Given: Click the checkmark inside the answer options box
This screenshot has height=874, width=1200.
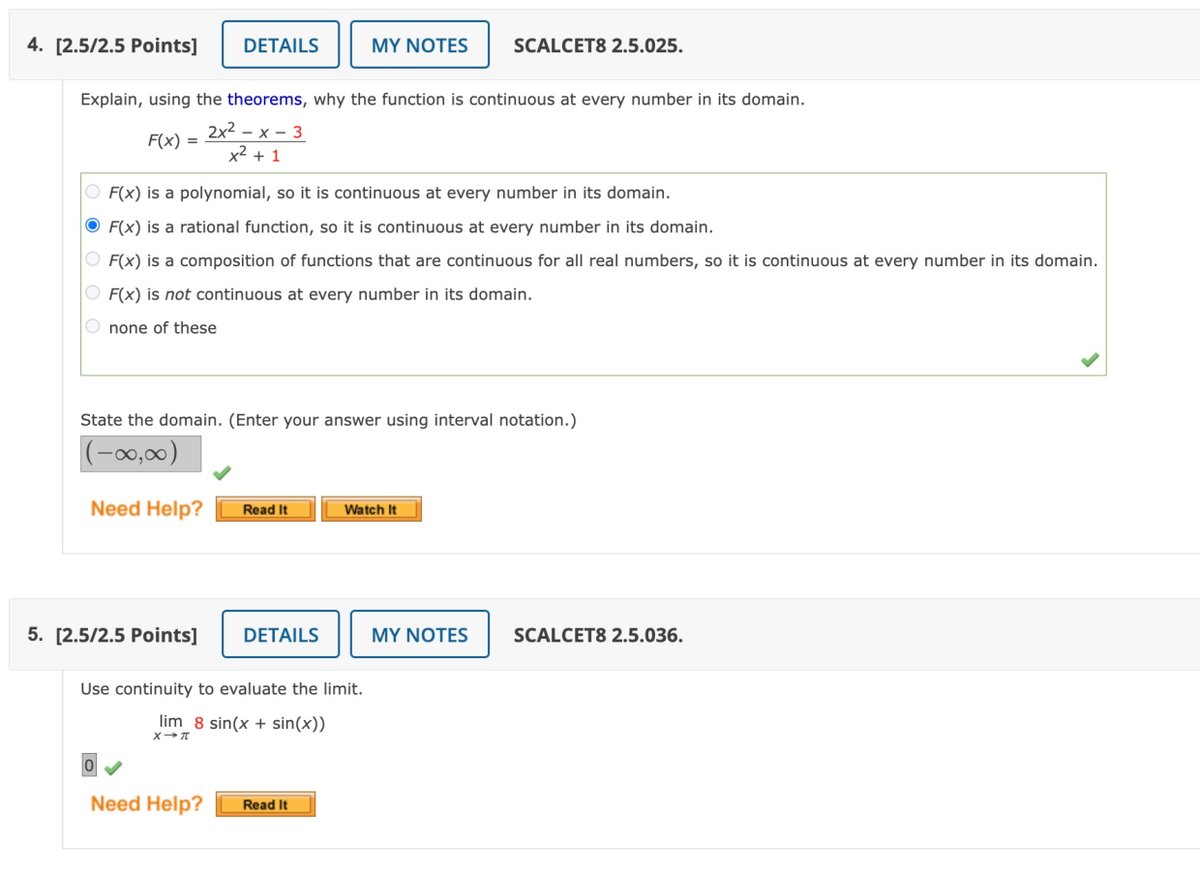Looking at the screenshot, I should pyautogui.click(x=1090, y=358).
